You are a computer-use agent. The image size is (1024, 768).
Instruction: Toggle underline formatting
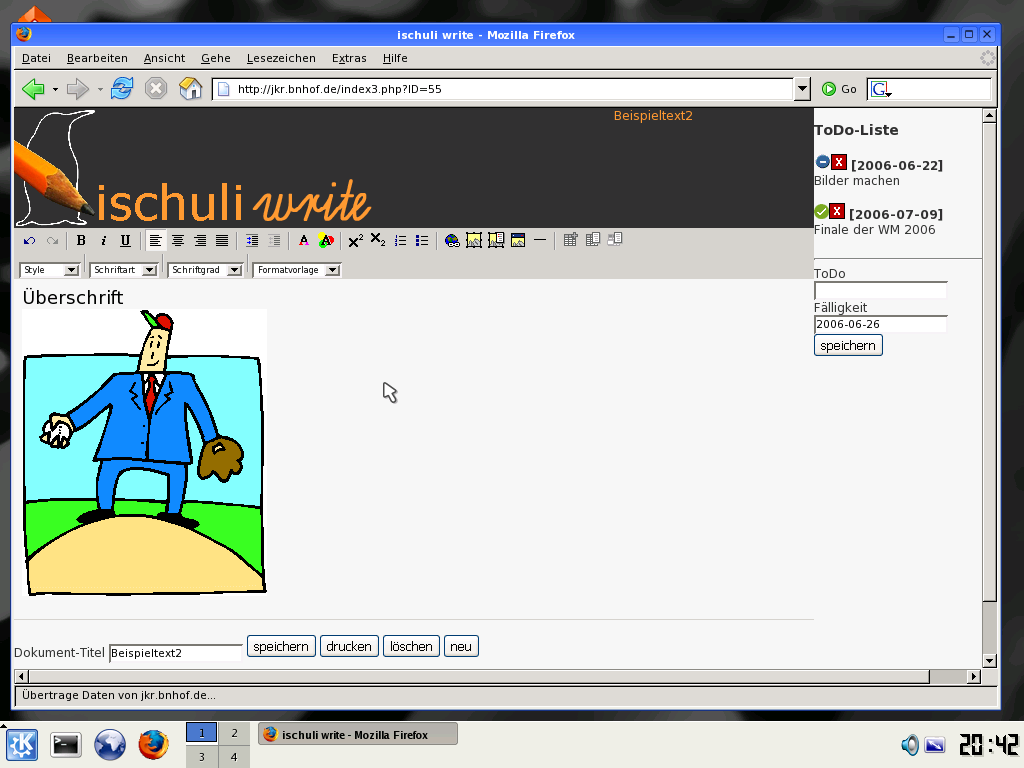(125, 241)
